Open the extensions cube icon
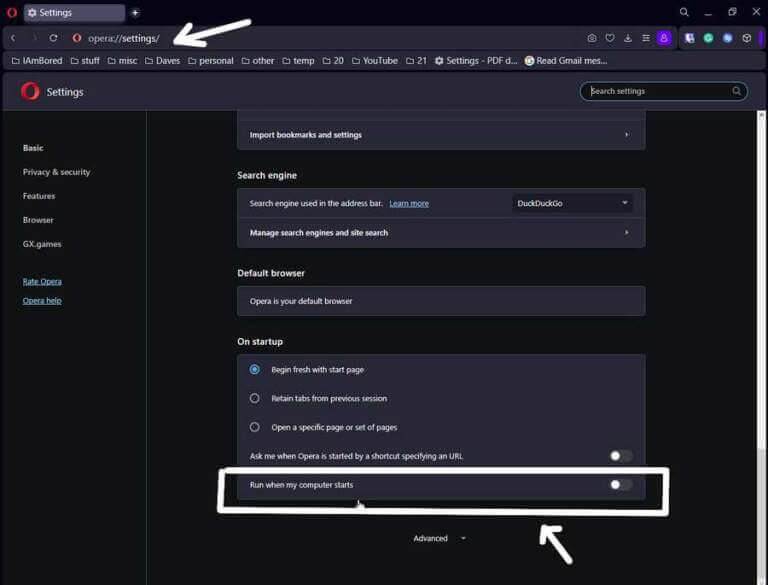Screen dimensions: 768x585 746,38
